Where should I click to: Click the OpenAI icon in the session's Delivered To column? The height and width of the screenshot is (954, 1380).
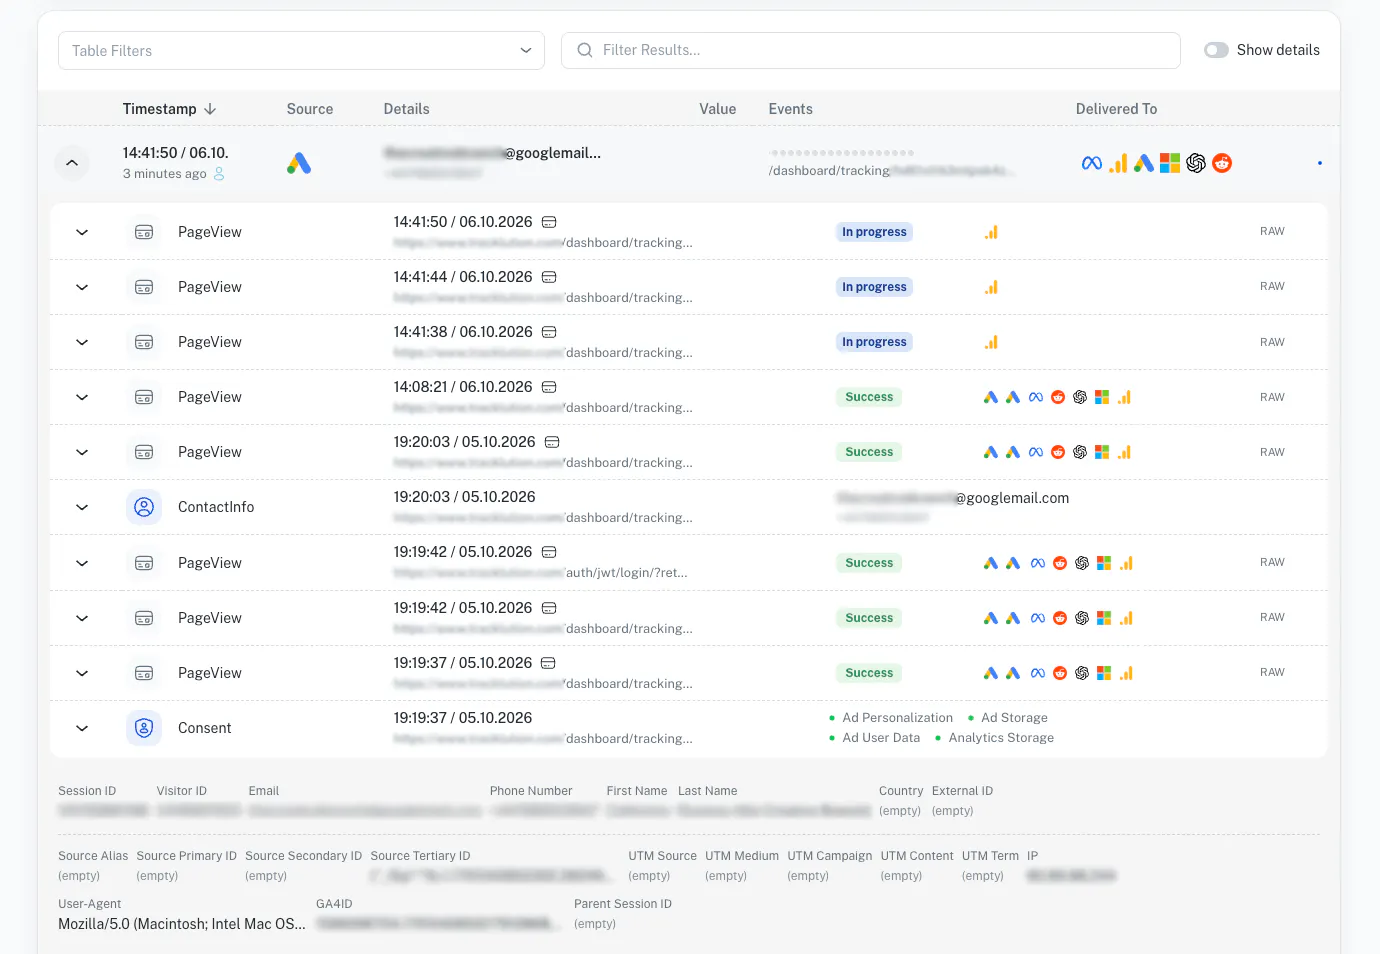point(1196,163)
